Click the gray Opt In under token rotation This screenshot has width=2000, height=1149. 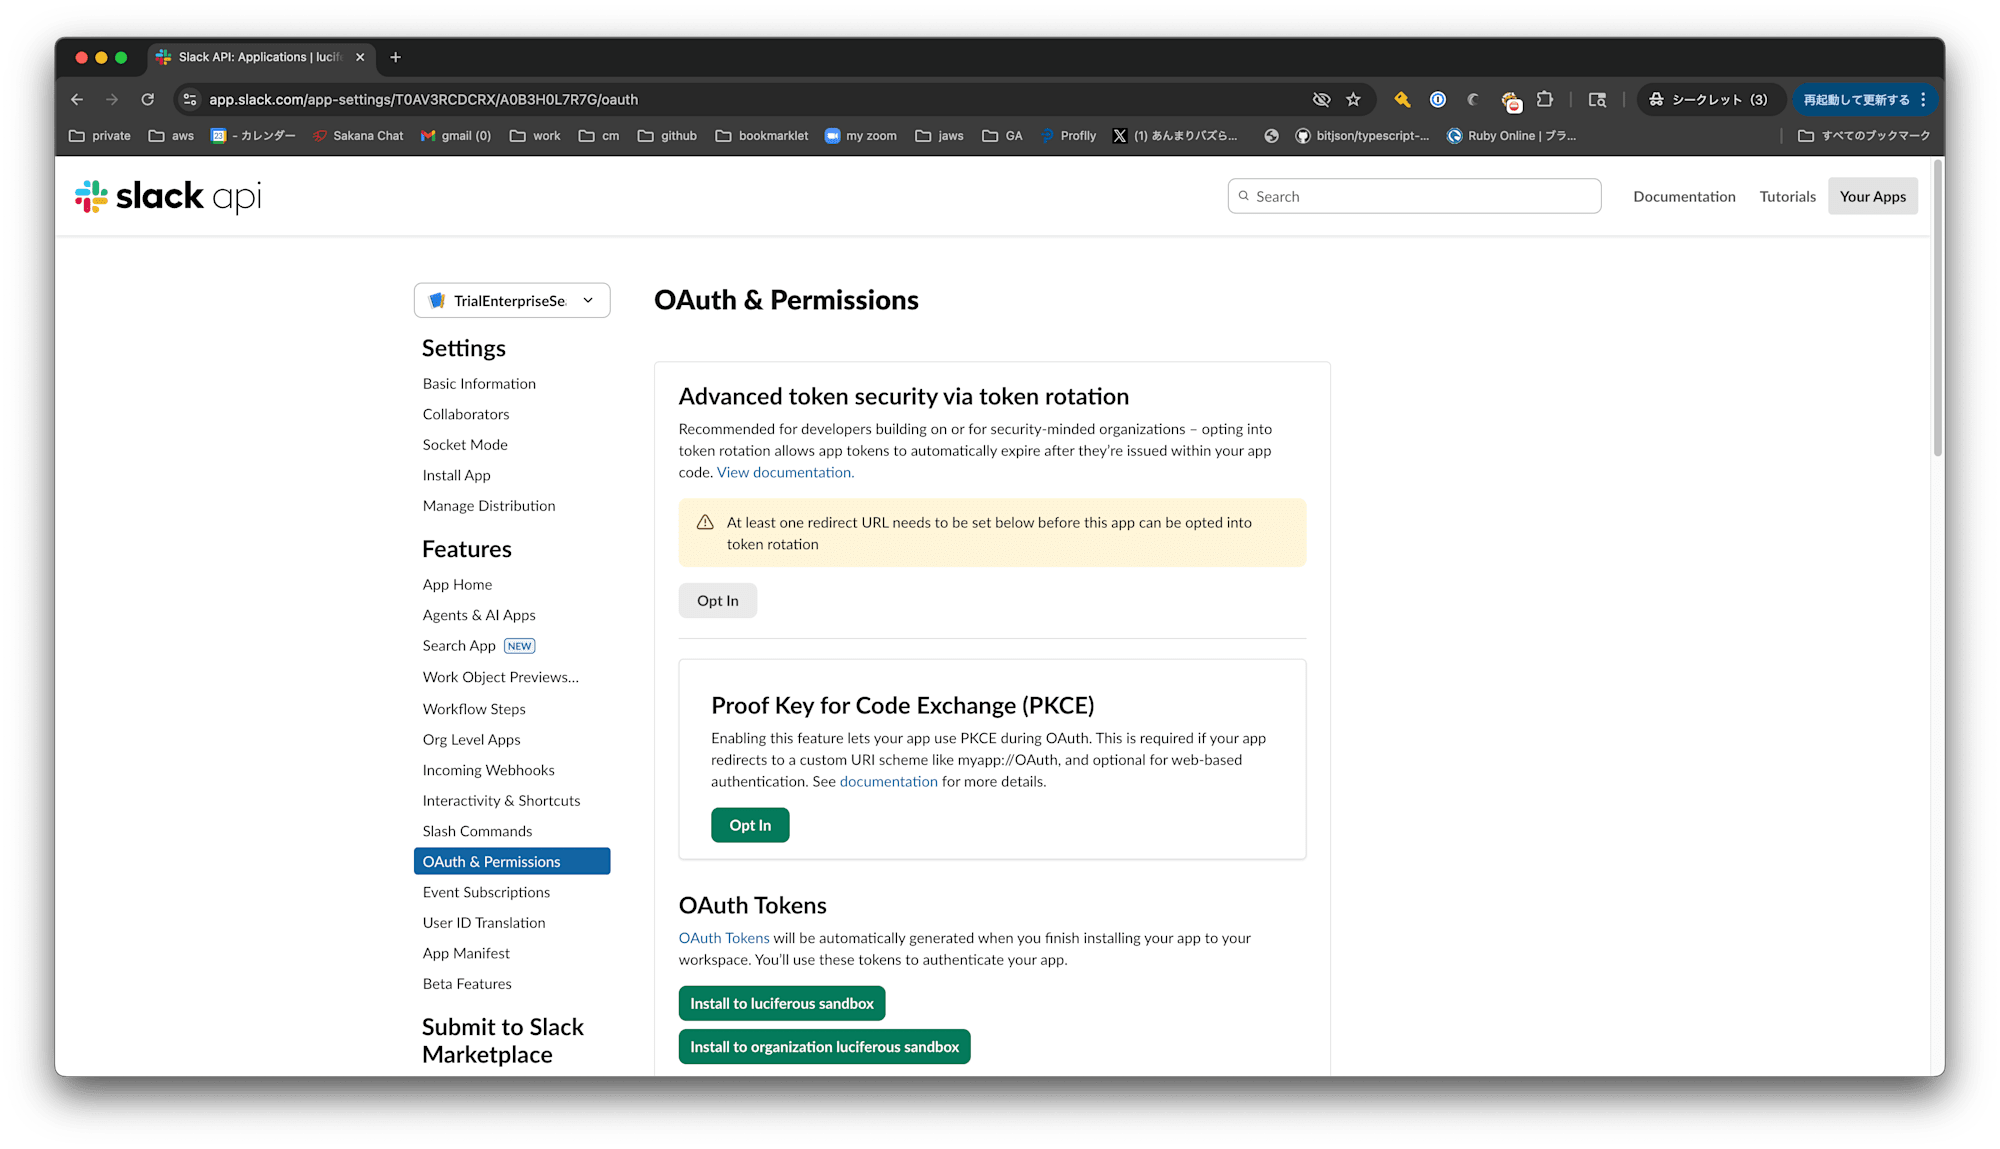pos(718,600)
